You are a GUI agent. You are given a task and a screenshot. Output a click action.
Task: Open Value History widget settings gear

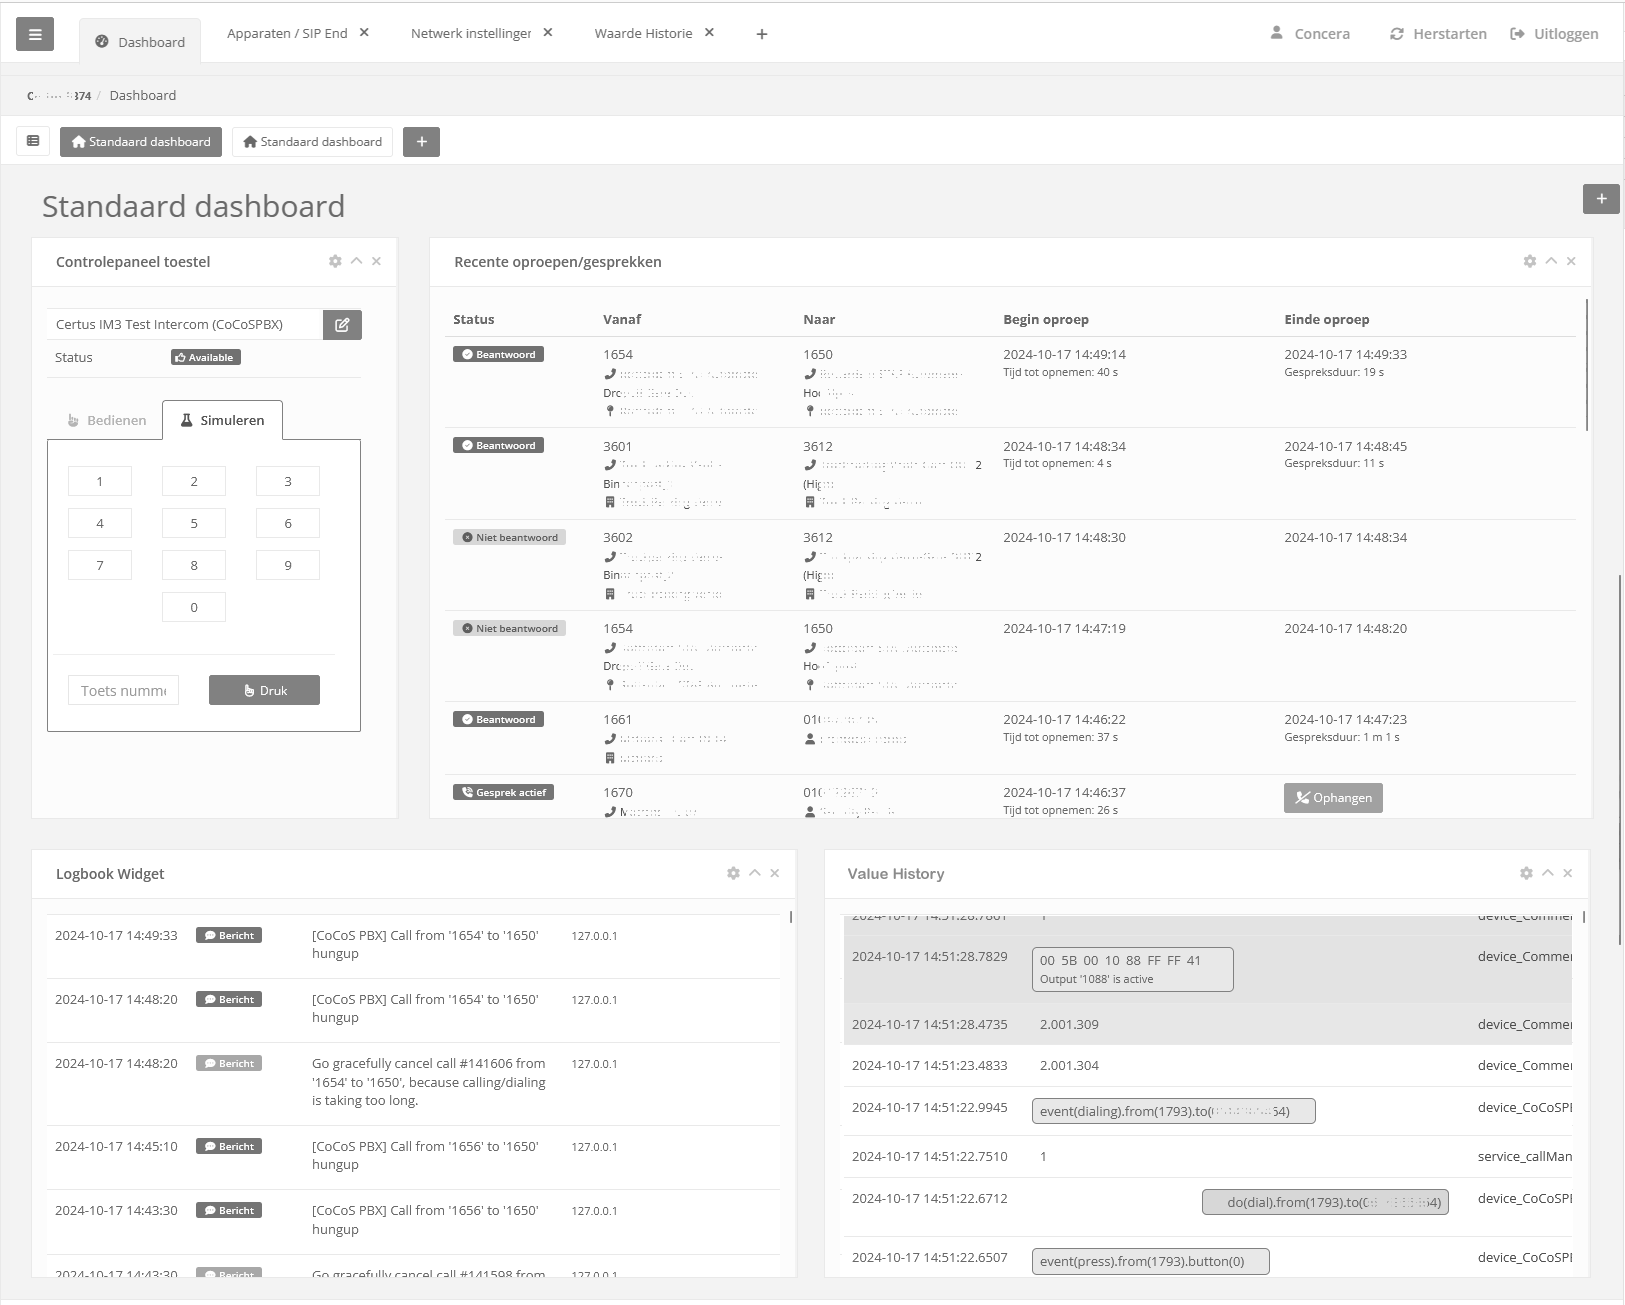point(1526,873)
